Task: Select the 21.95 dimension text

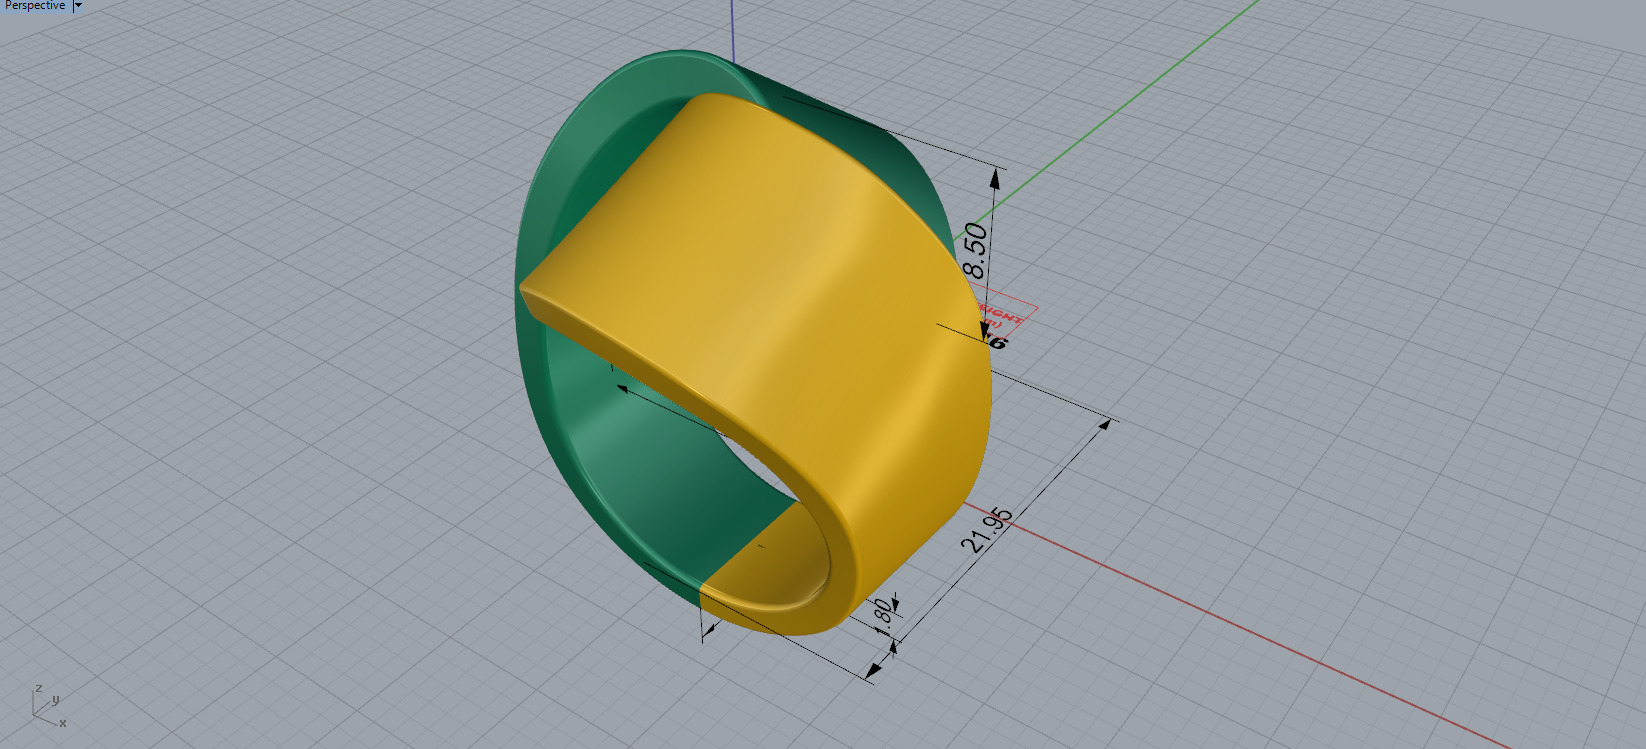Action: (987, 530)
